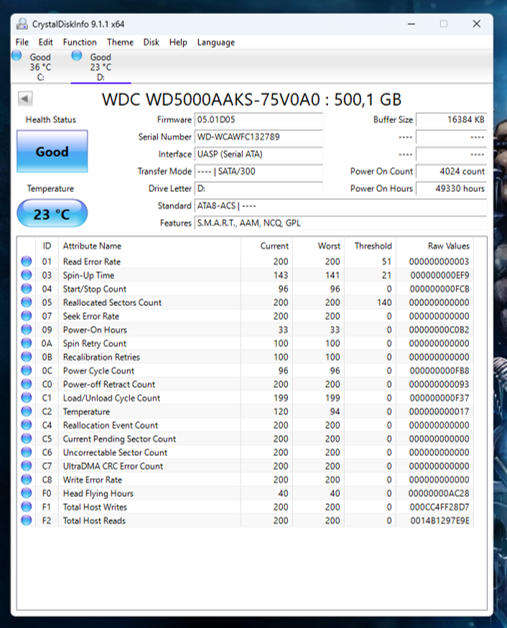Click raw value 0014B1297E9E
Image resolution: width=507 pixels, height=628 pixels.
click(x=439, y=521)
